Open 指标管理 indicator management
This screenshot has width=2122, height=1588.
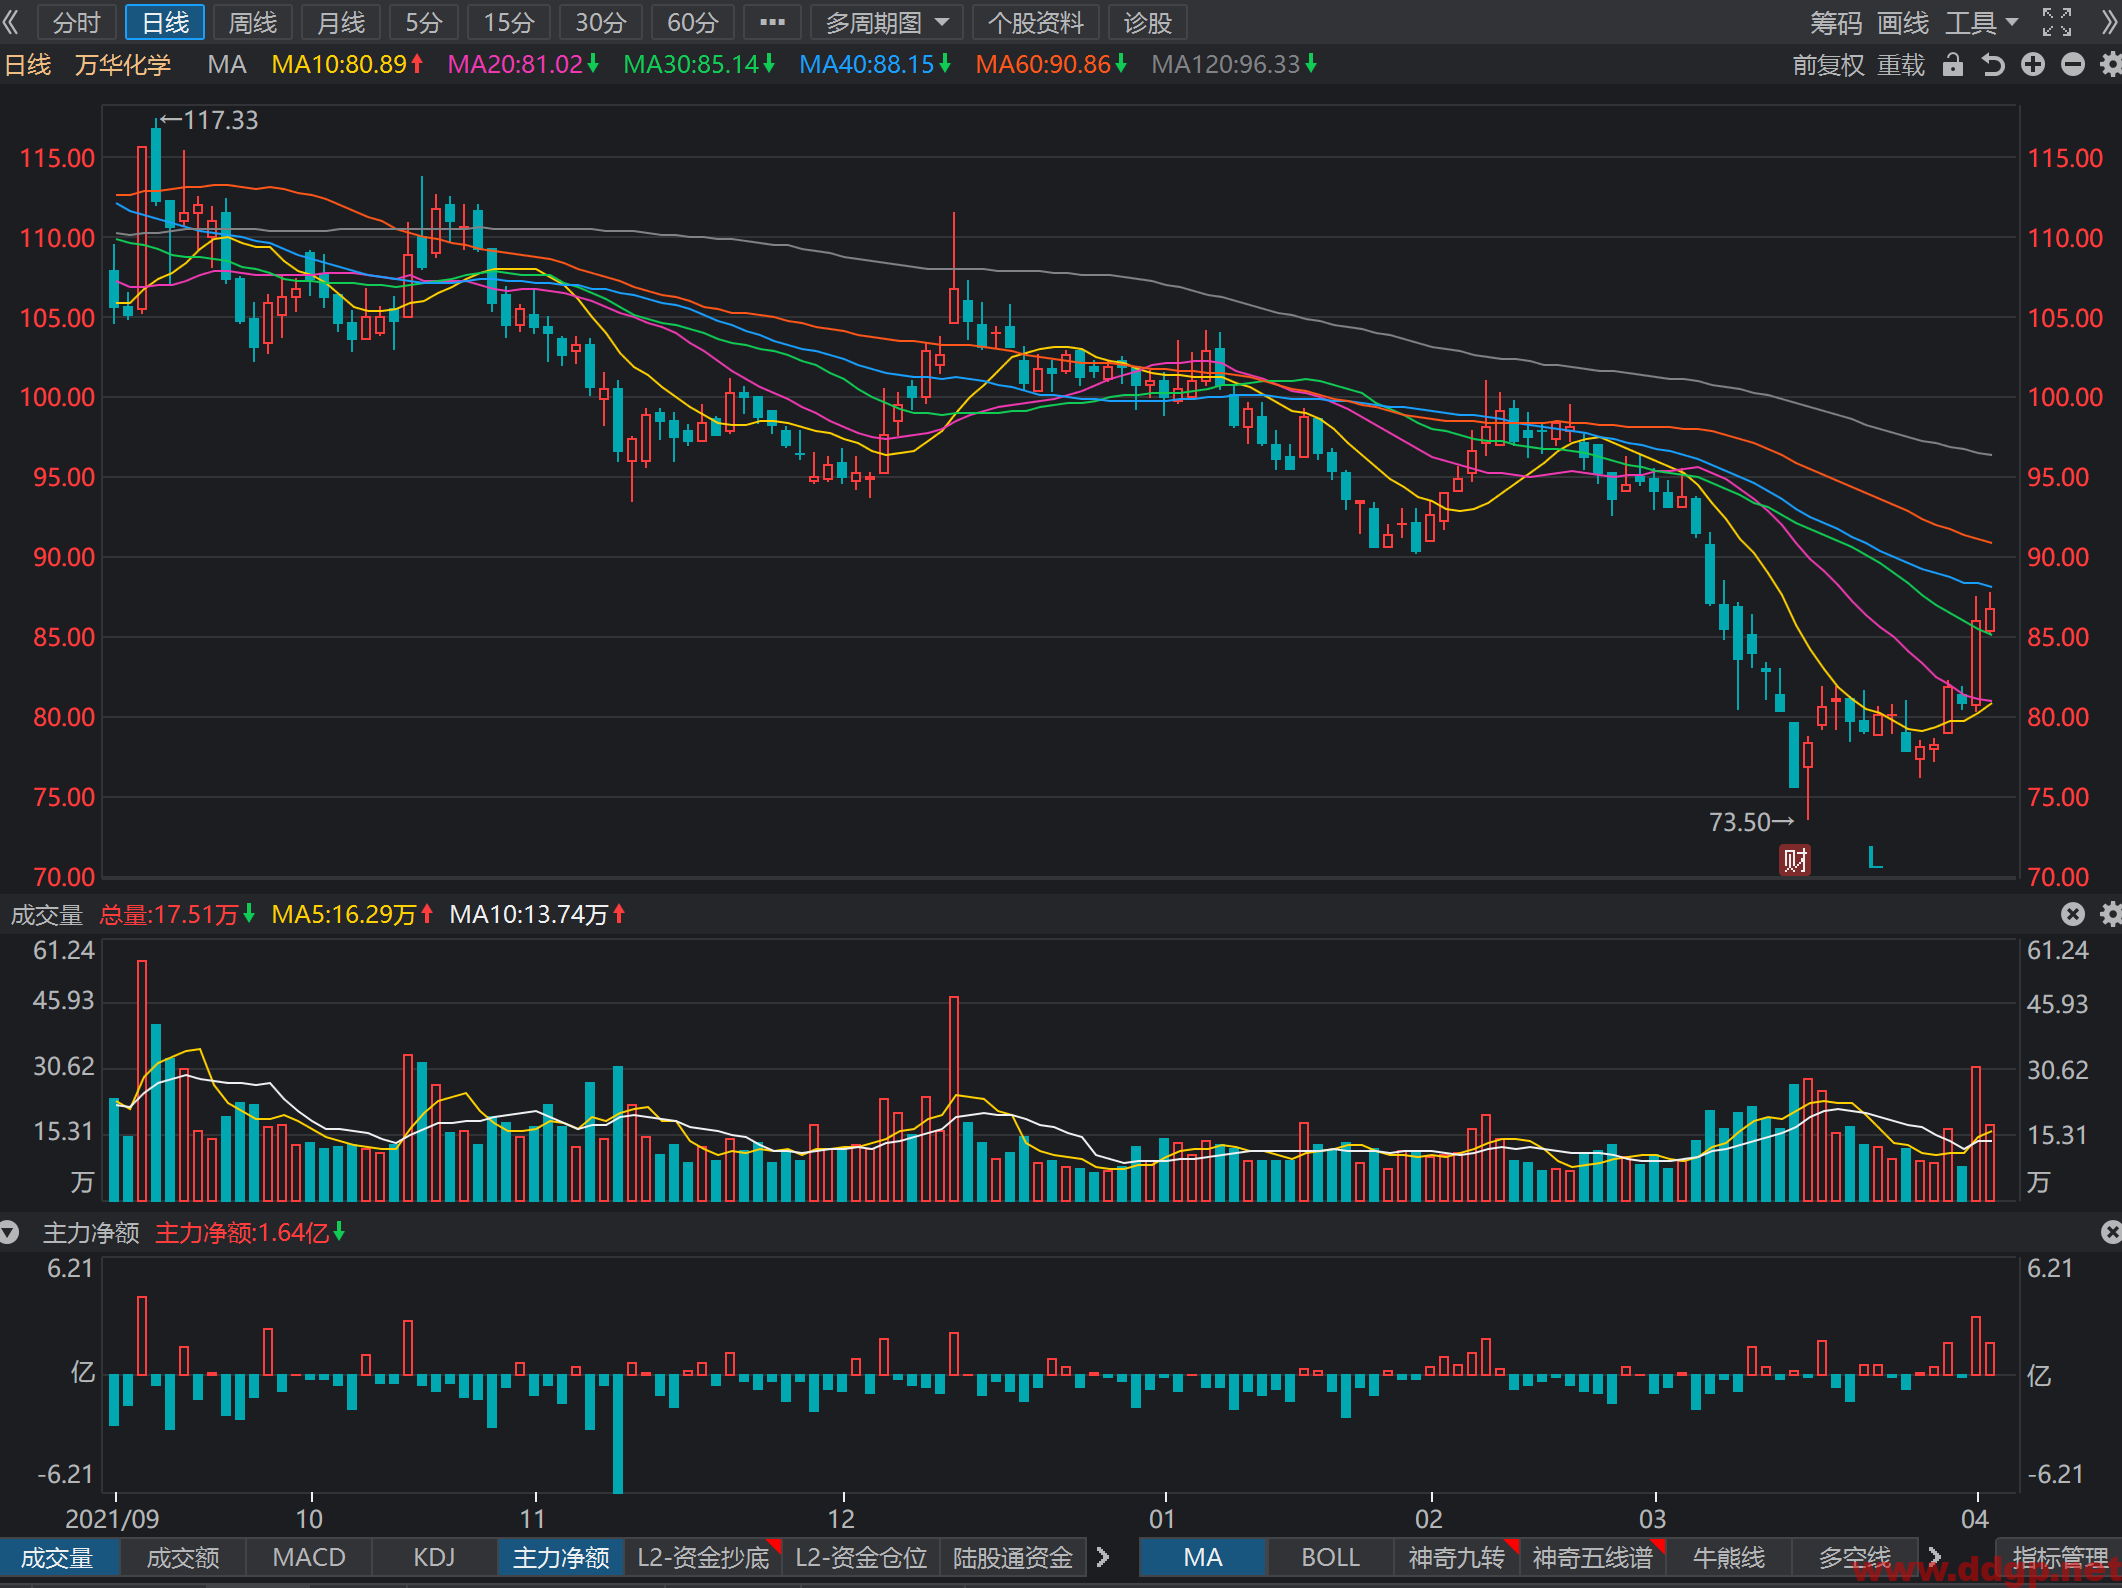(x=2059, y=1557)
